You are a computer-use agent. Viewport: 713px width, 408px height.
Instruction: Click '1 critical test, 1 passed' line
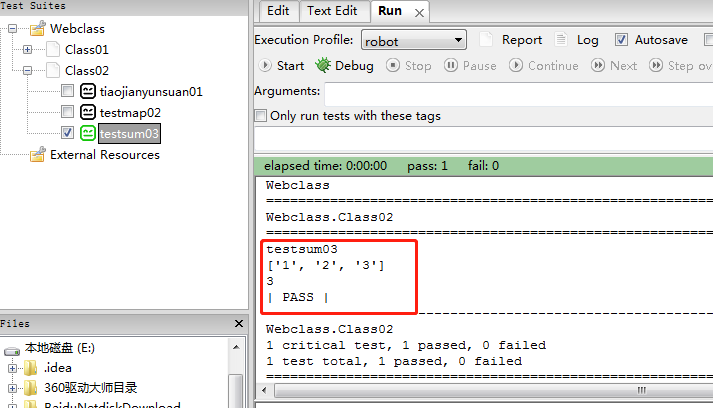click(406, 345)
